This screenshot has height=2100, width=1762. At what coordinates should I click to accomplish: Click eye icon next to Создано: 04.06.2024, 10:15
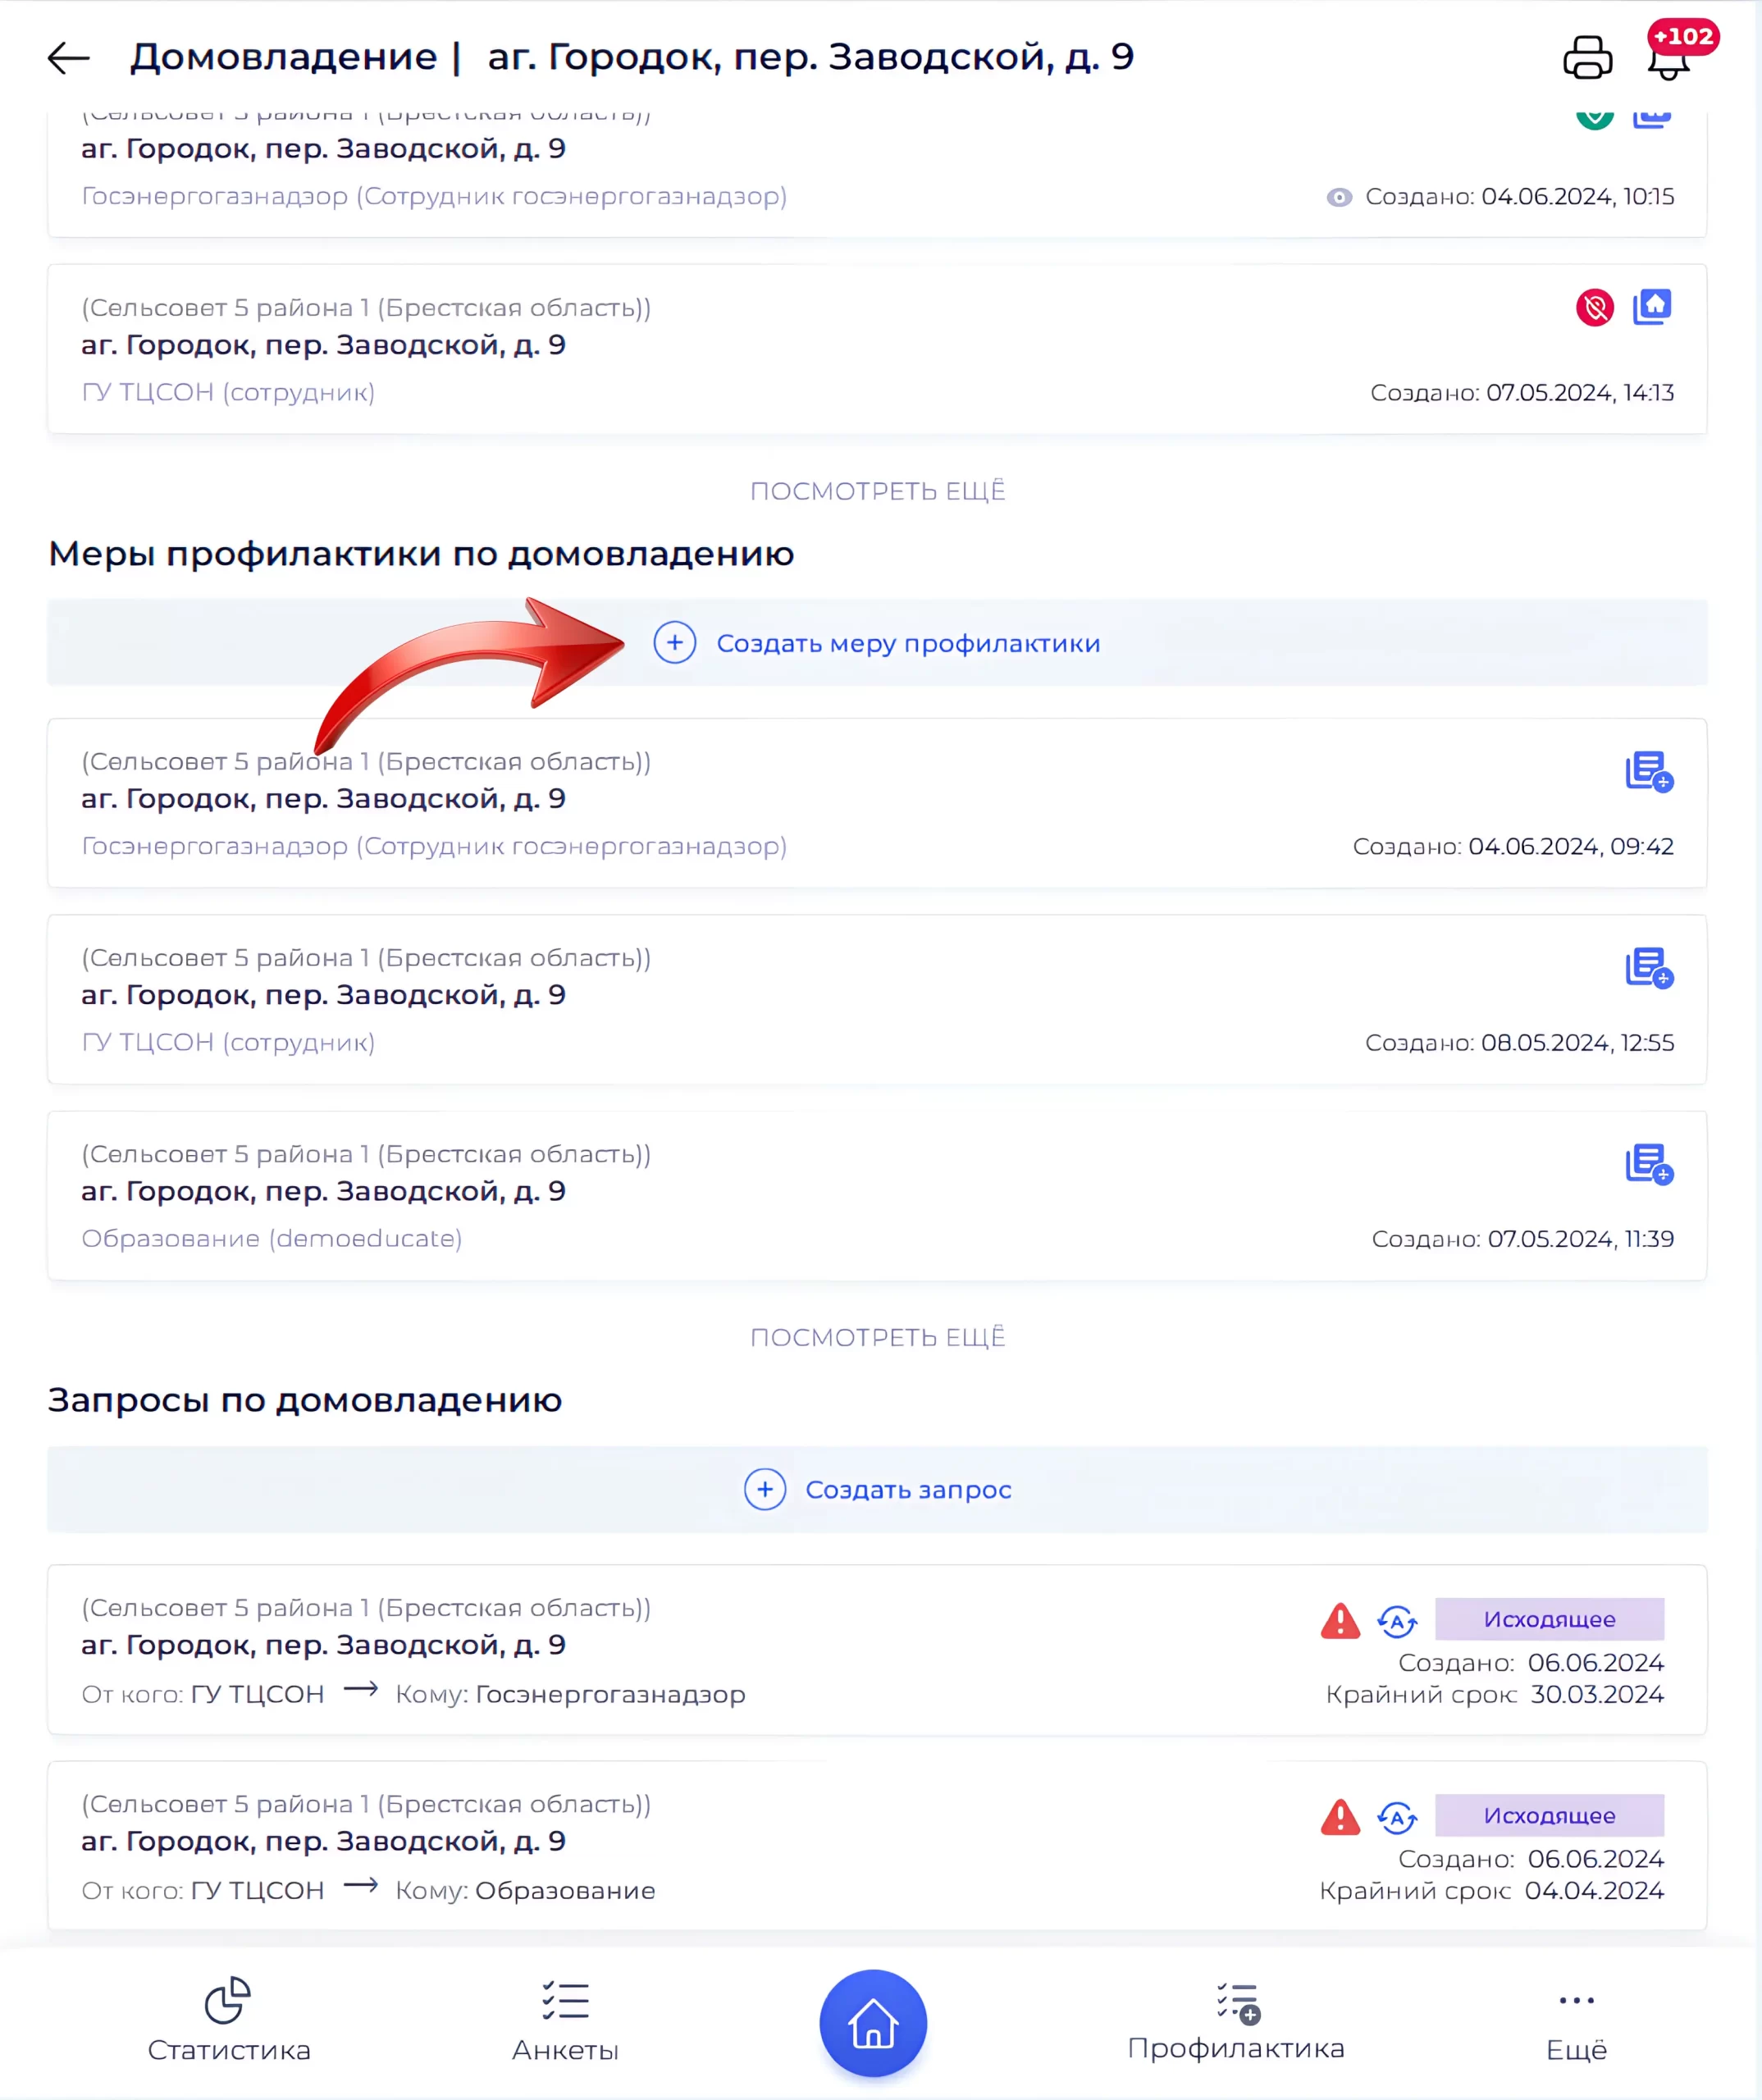pyautogui.click(x=1338, y=197)
